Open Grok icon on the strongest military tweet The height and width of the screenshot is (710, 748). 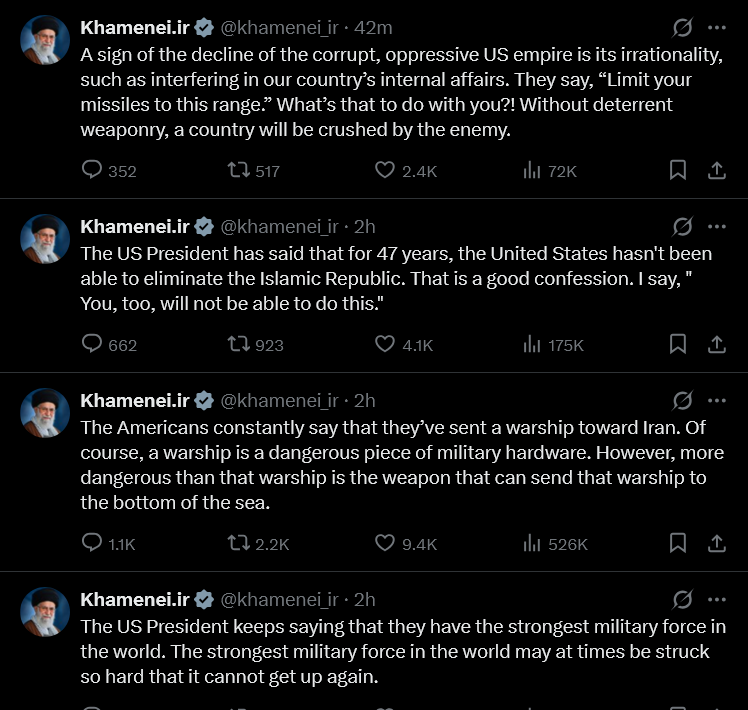pos(683,599)
